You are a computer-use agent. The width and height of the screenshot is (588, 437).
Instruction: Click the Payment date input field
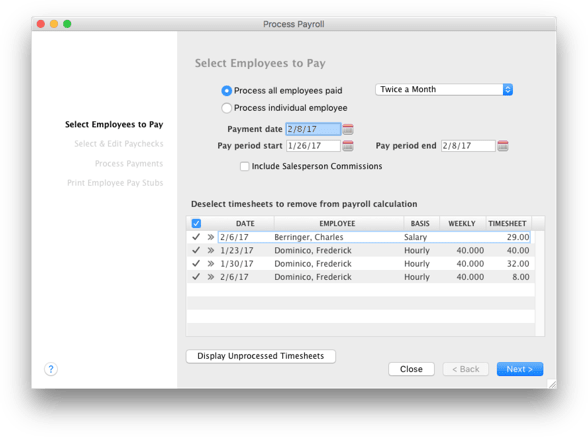314,129
